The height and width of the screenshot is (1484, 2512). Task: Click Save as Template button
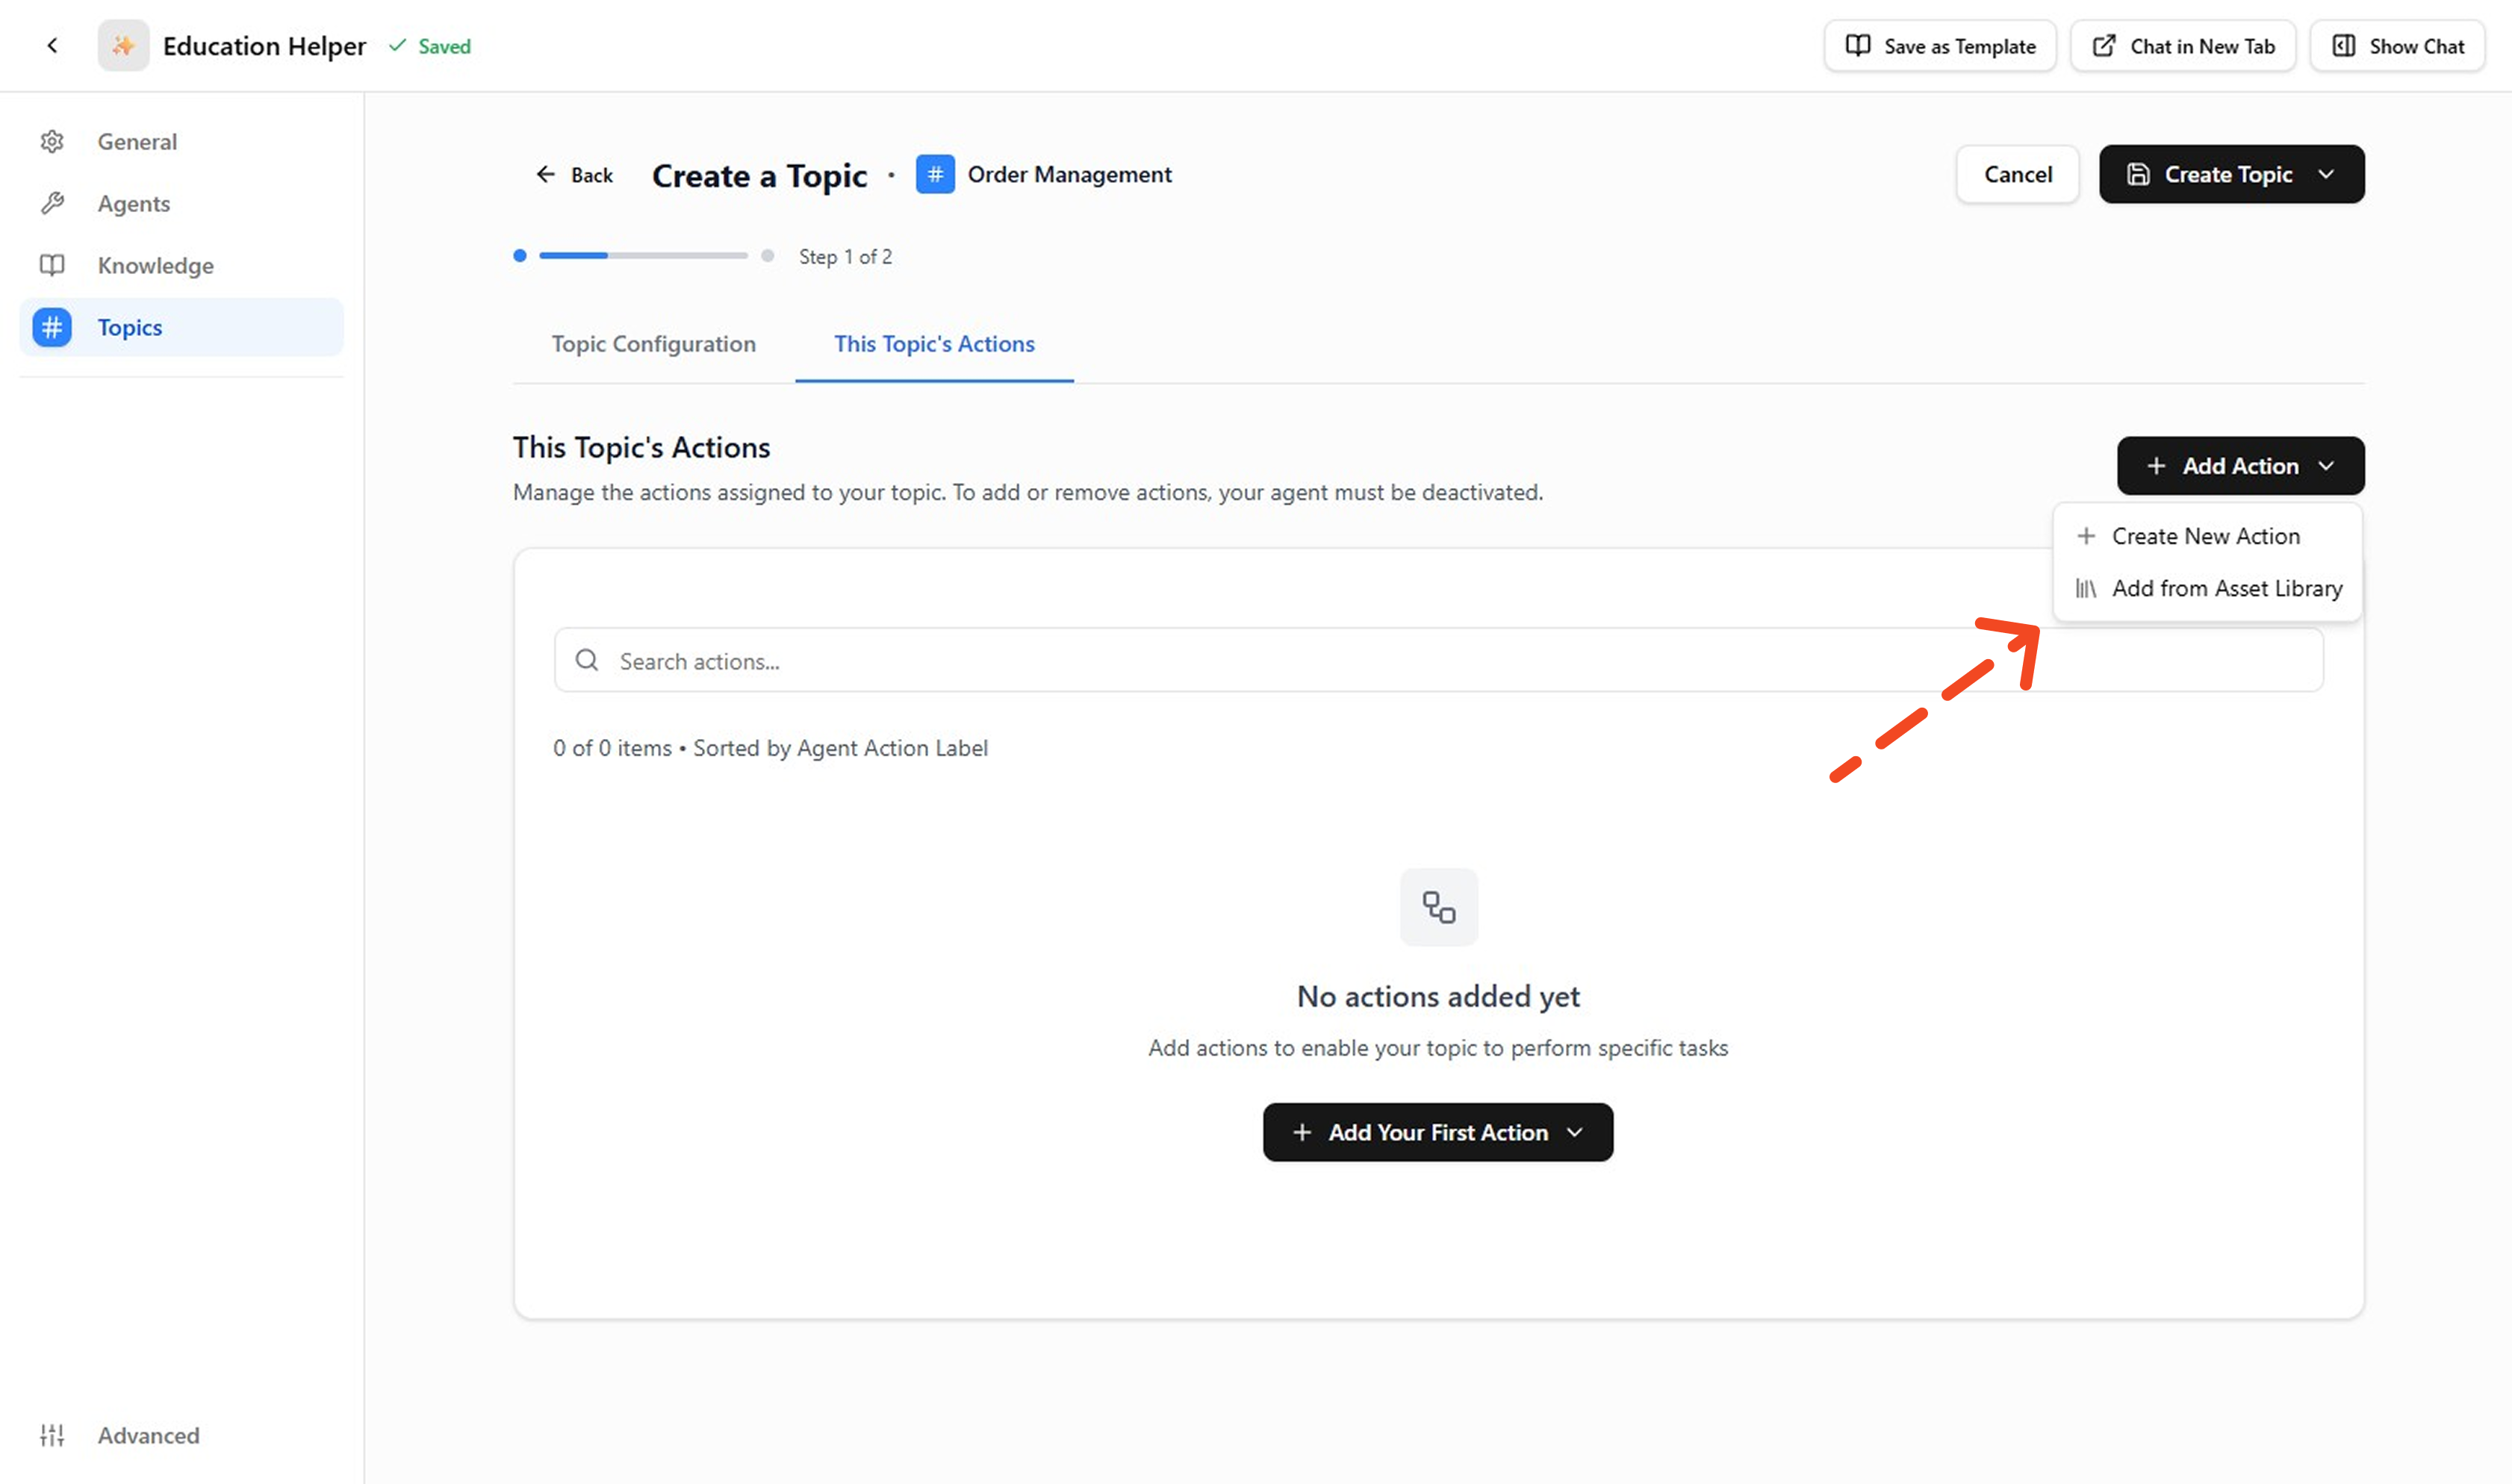[x=1939, y=46]
